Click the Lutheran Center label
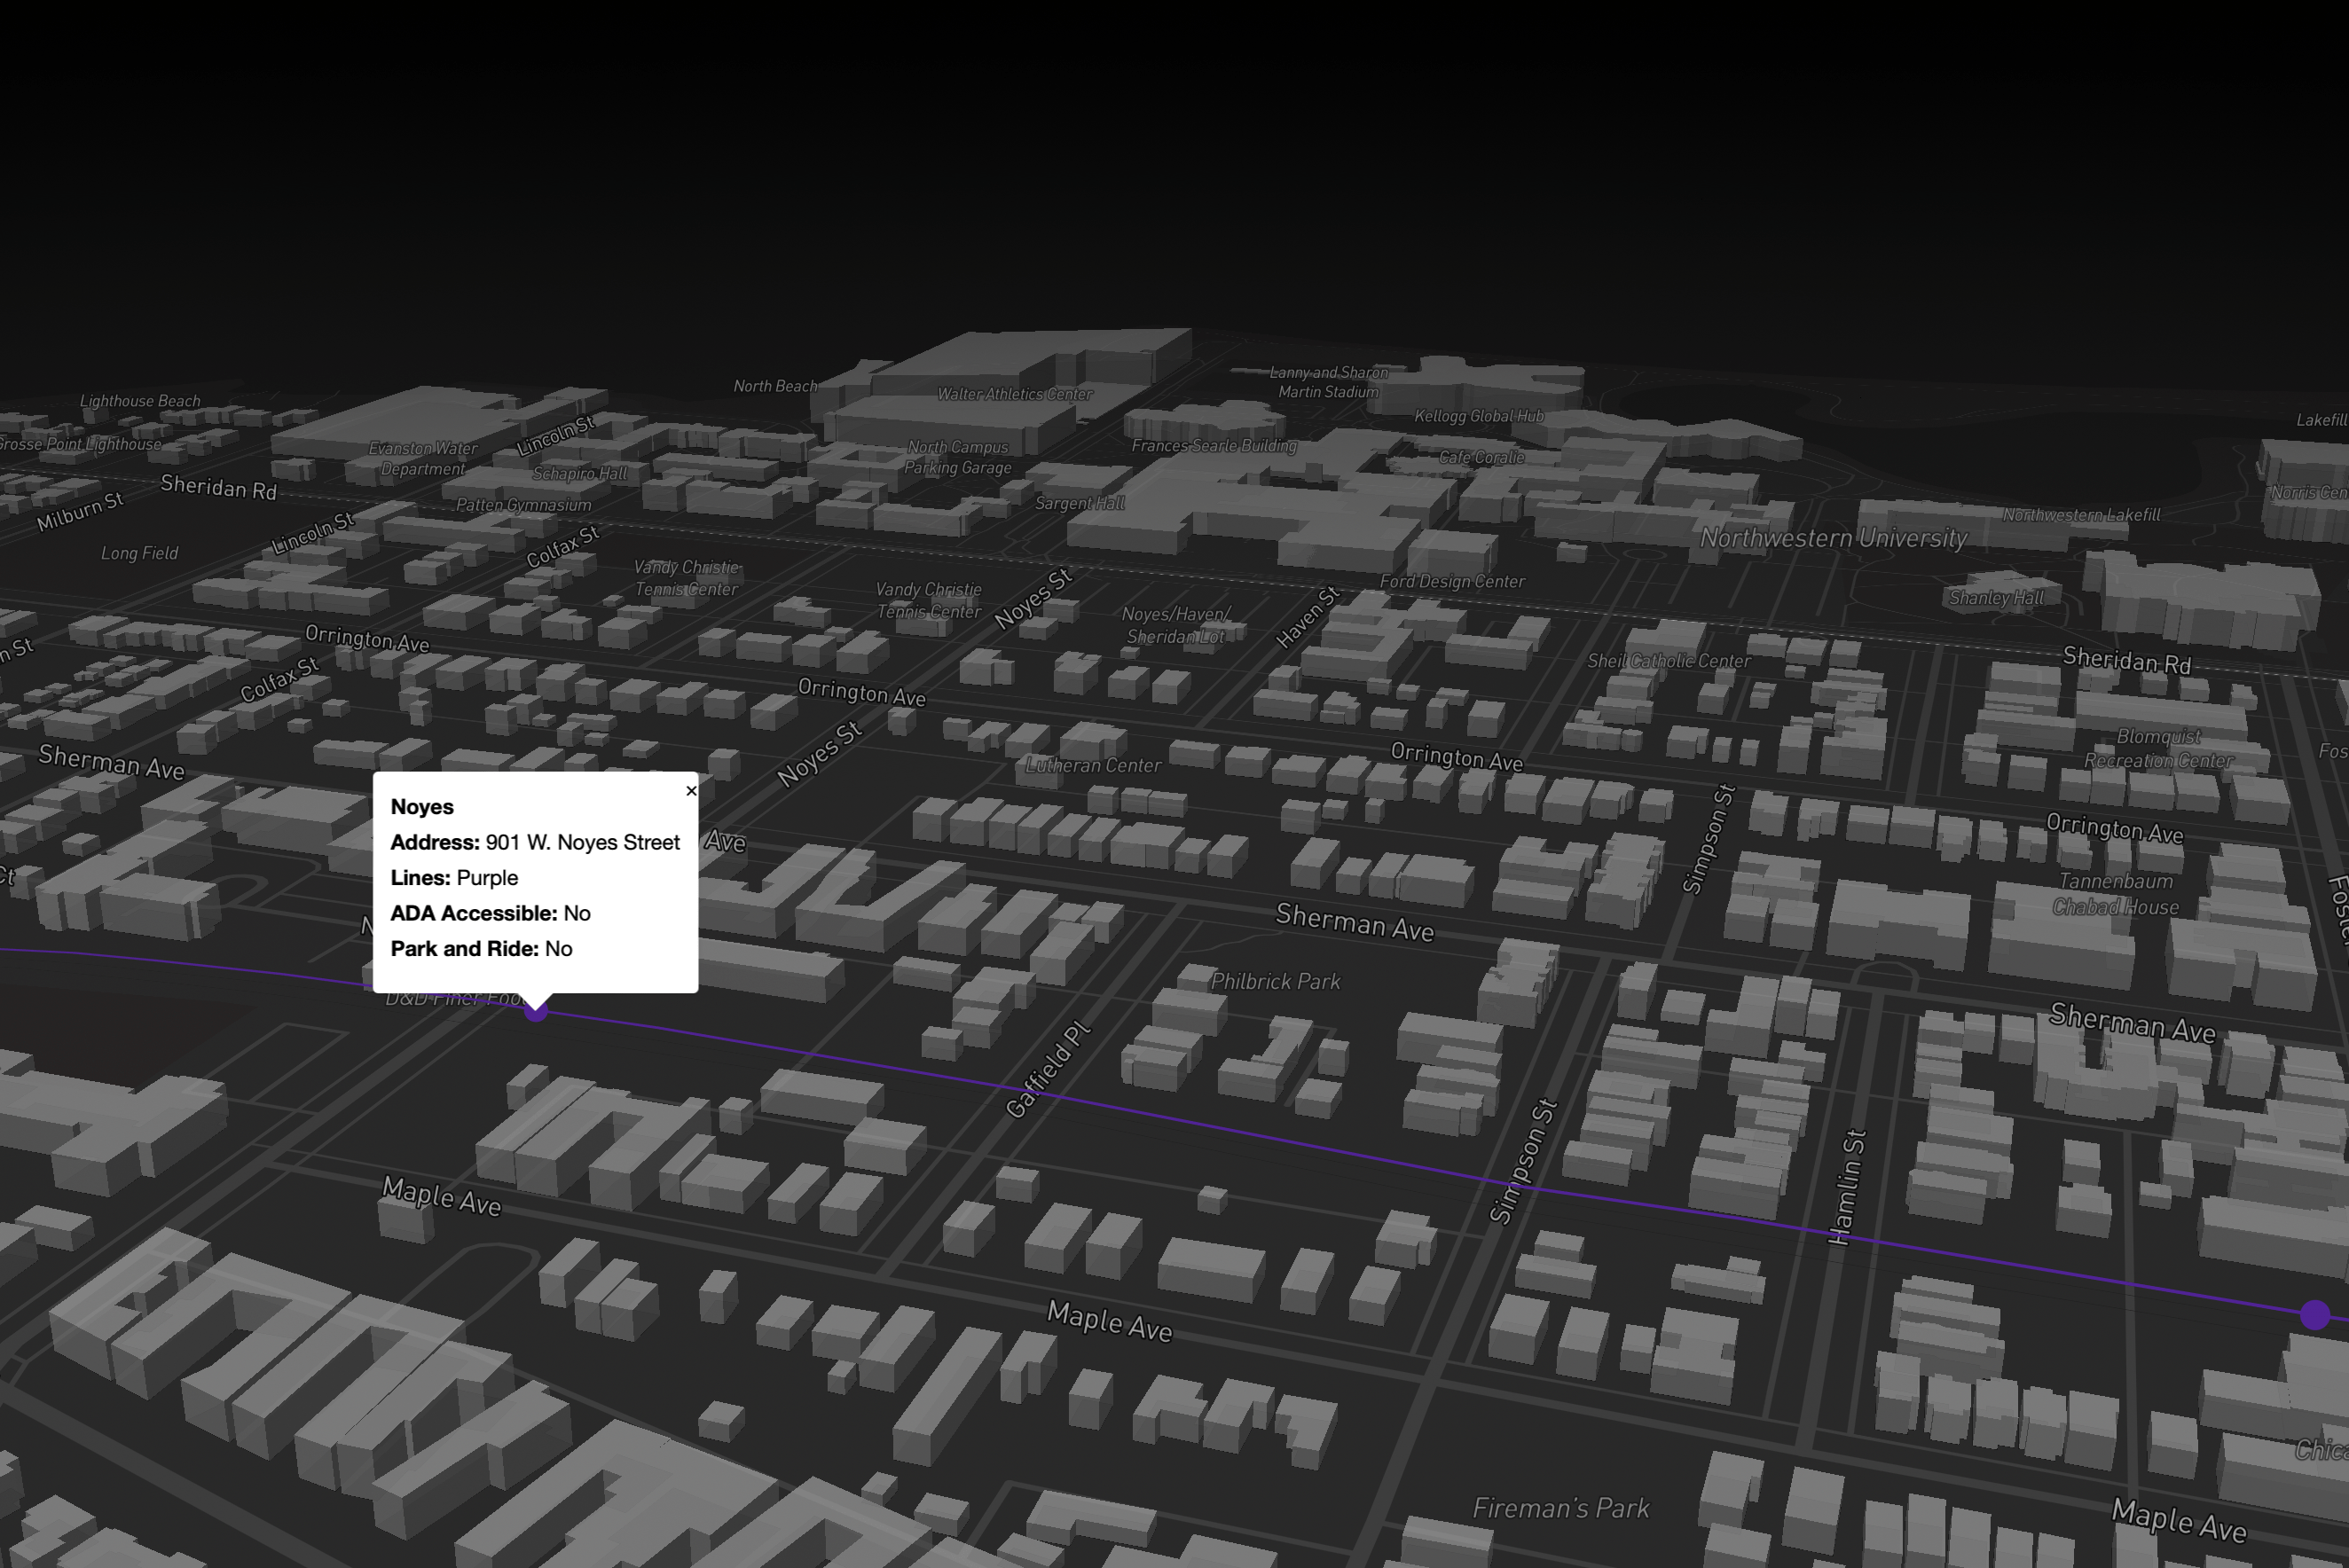Image resolution: width=2349 pixels, height=1568 pixels. pyautogui.click(x=1093, y=766)
